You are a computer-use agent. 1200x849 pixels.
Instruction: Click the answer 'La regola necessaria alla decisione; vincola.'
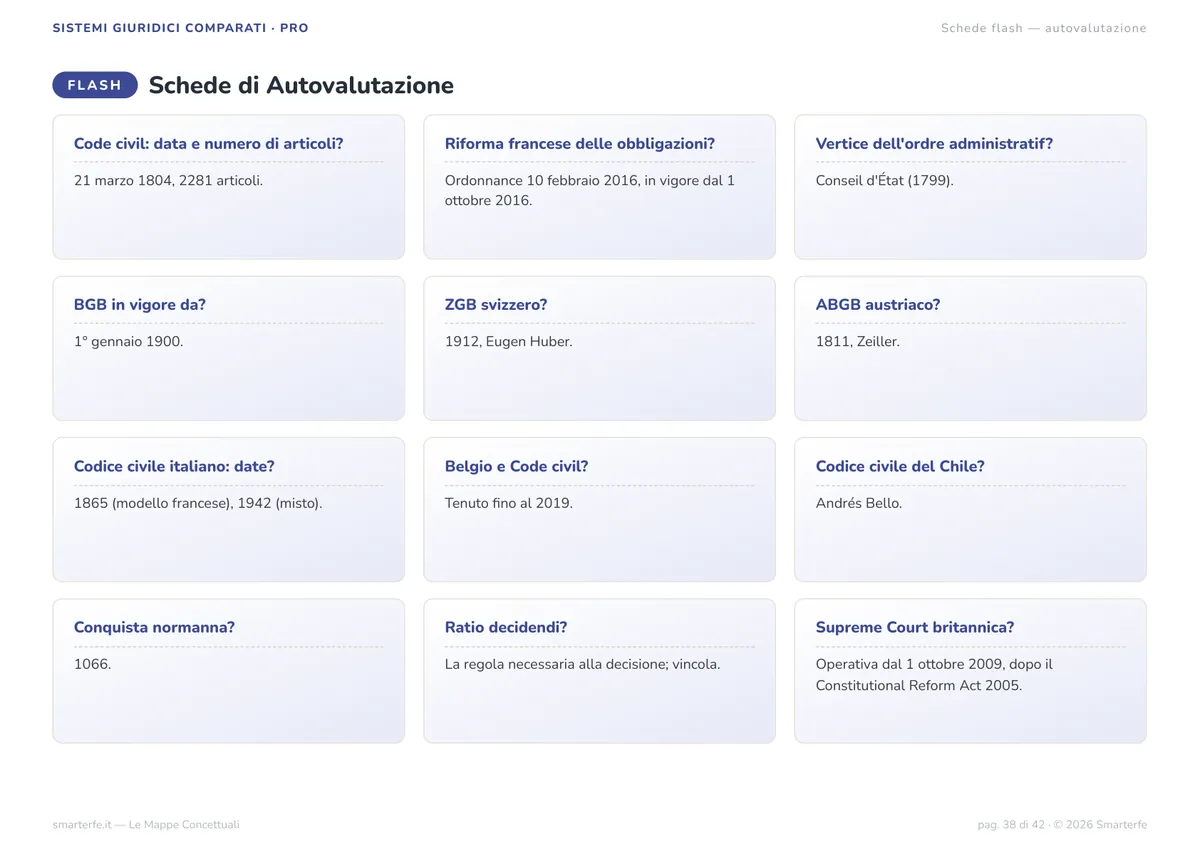click(x=583, y=664)
